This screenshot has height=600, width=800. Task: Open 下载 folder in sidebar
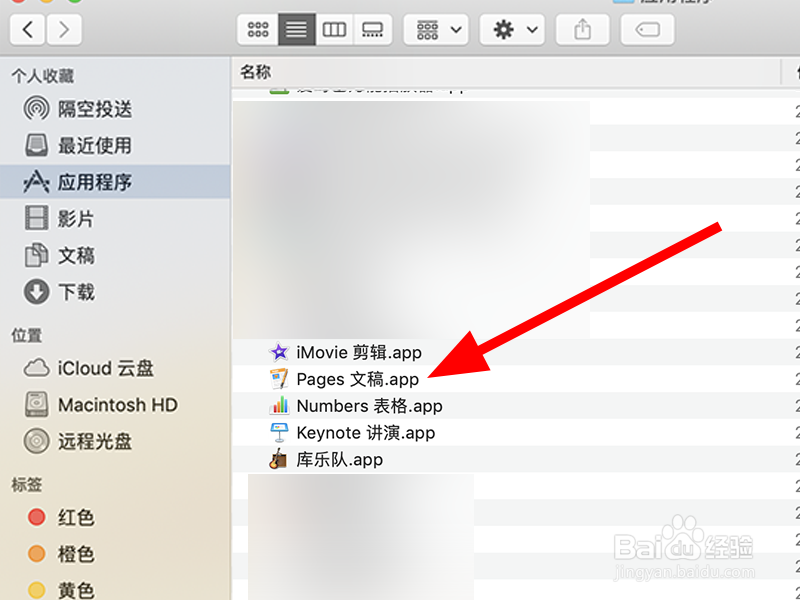pos(115,292)
